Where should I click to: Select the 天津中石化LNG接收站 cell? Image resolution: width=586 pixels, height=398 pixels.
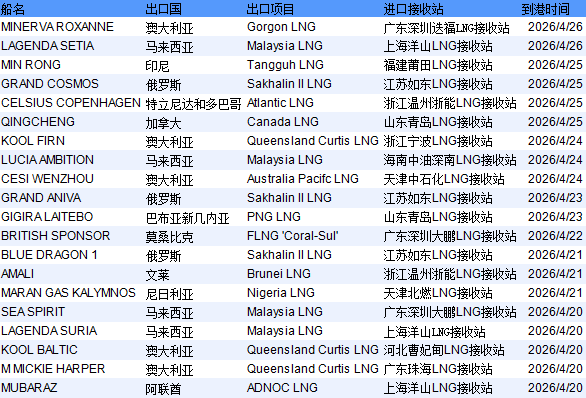[444, 180]
